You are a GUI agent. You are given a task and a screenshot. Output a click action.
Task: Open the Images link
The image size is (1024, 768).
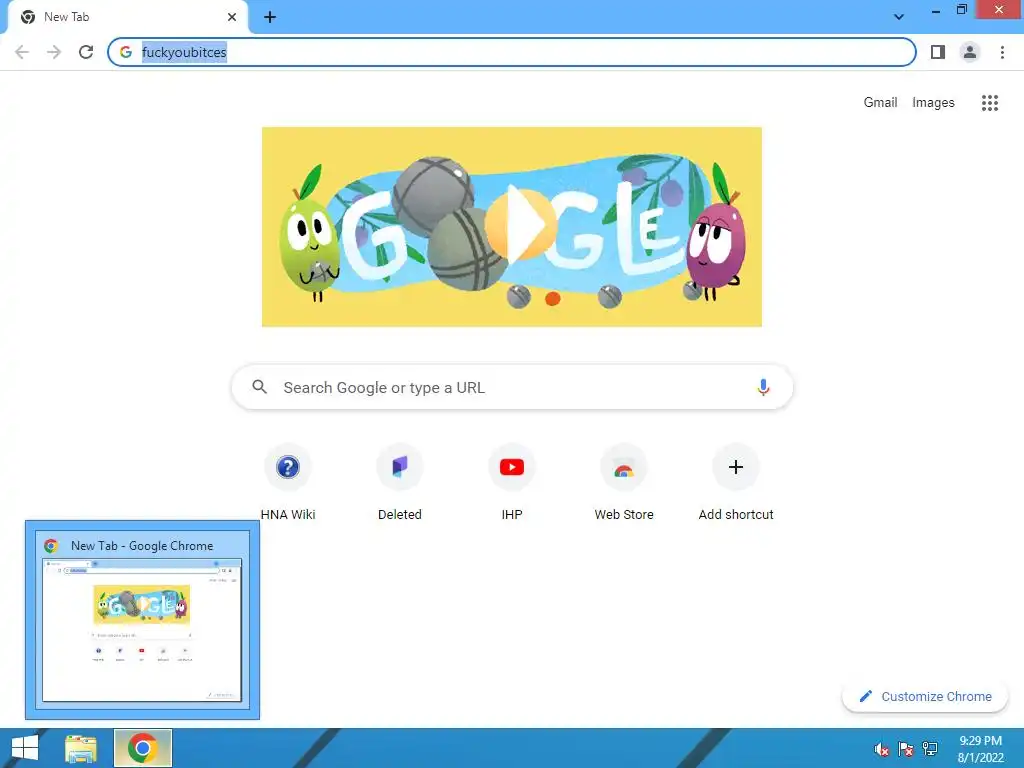933,103
